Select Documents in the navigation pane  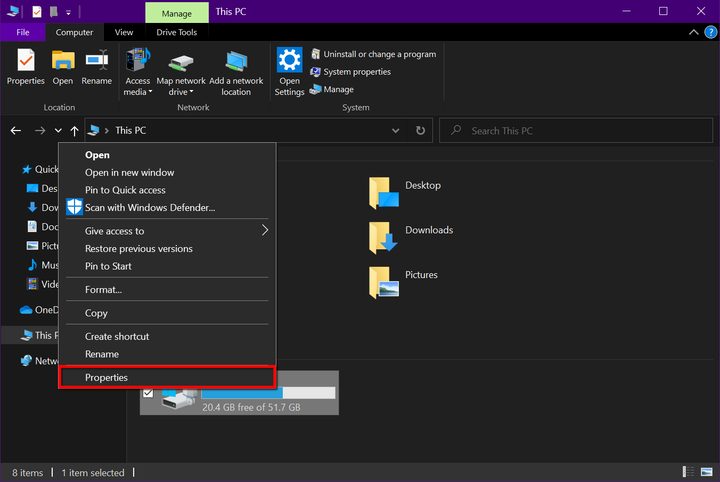click(42, 227)
